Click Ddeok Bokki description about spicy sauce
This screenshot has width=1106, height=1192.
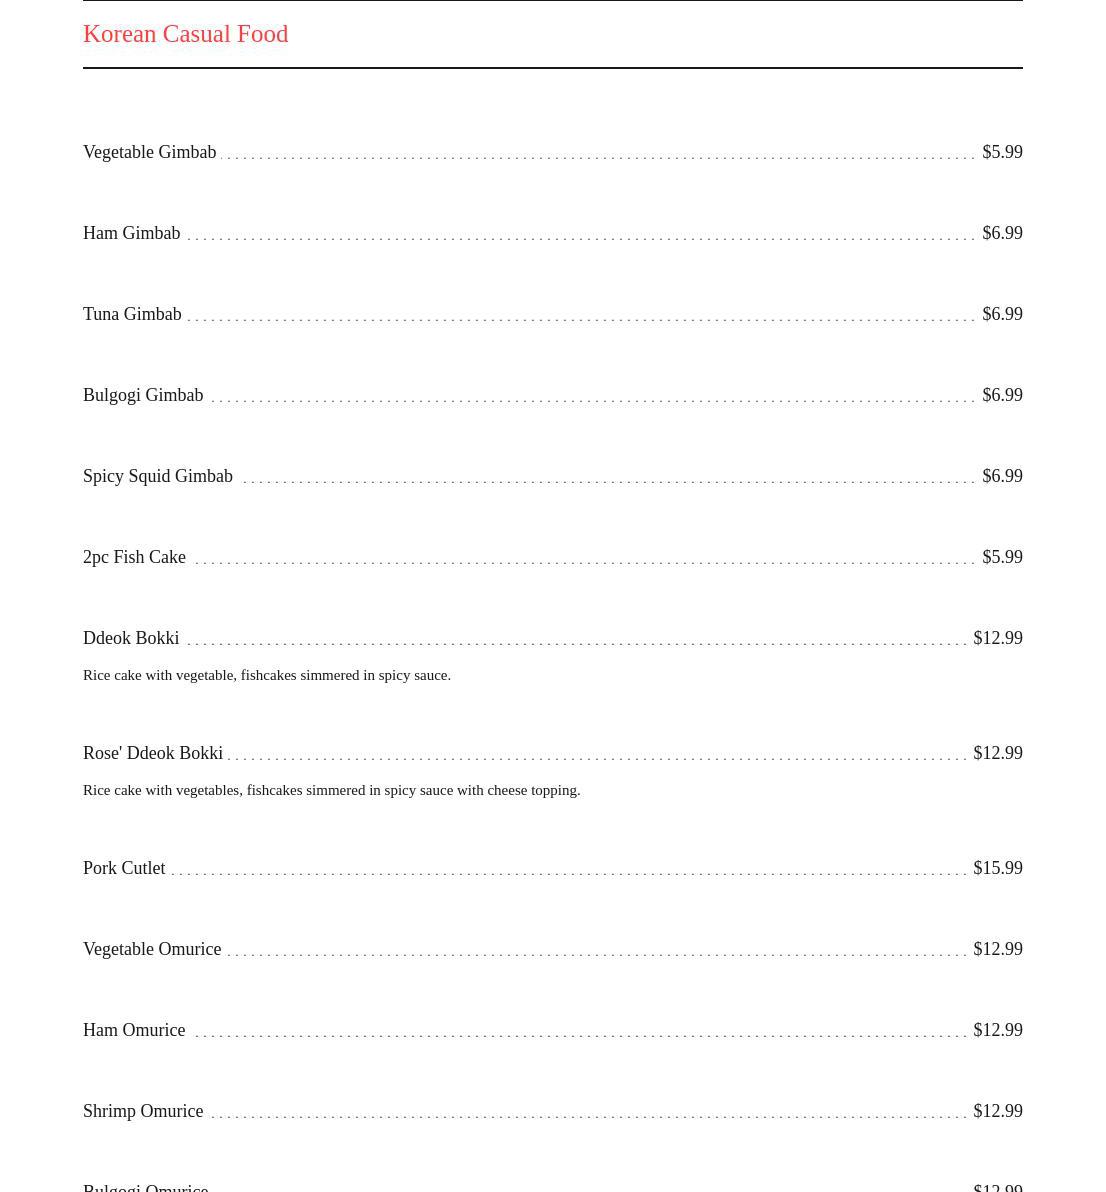(x=267, y=675)
